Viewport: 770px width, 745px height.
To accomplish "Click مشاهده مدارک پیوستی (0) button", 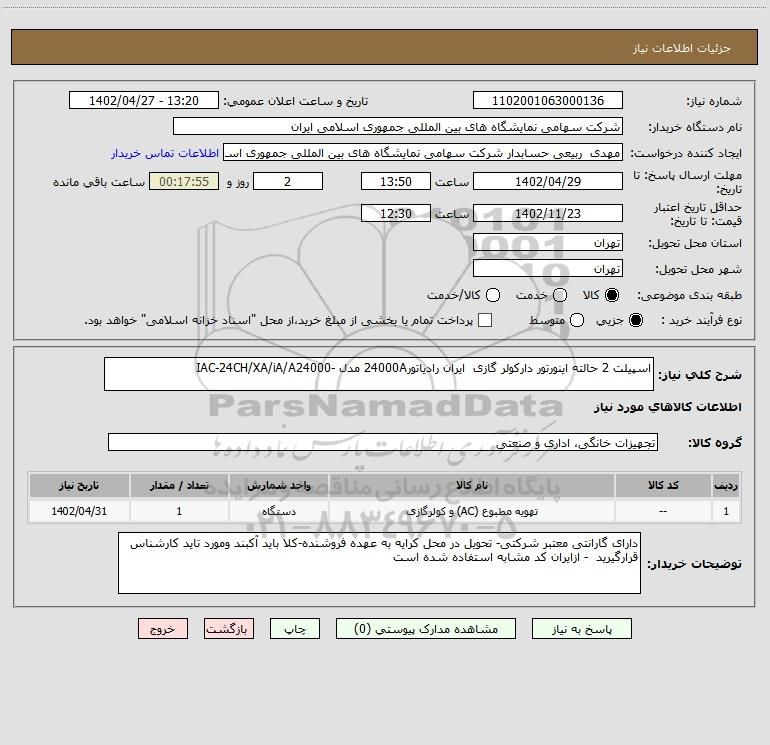I will [426, 629].
